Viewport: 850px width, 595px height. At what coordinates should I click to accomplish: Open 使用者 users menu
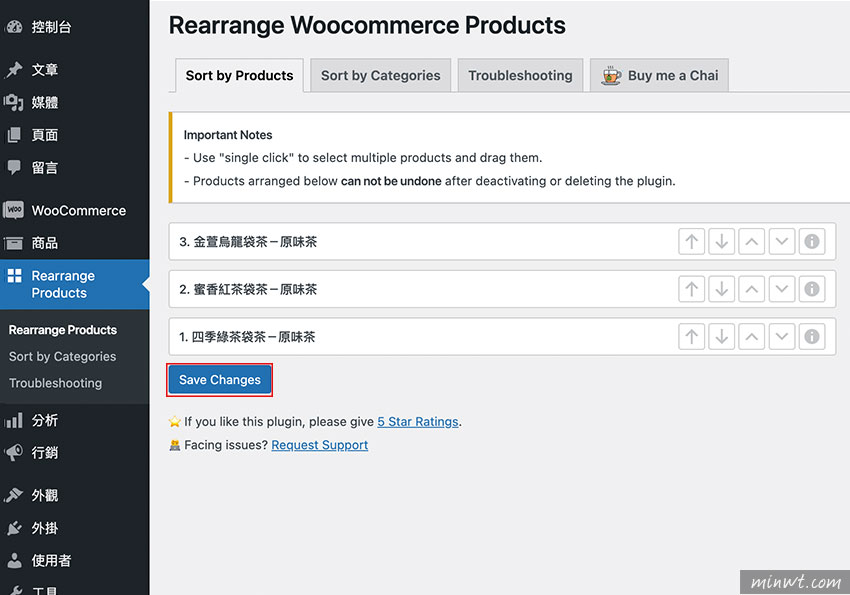(74, 560)
